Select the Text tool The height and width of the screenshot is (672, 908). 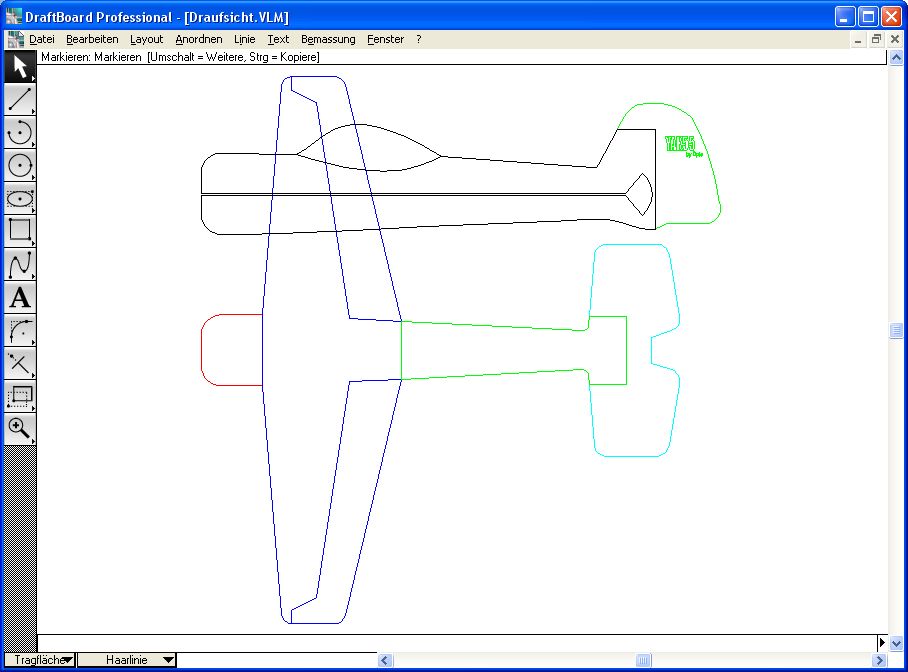point(20,298)
